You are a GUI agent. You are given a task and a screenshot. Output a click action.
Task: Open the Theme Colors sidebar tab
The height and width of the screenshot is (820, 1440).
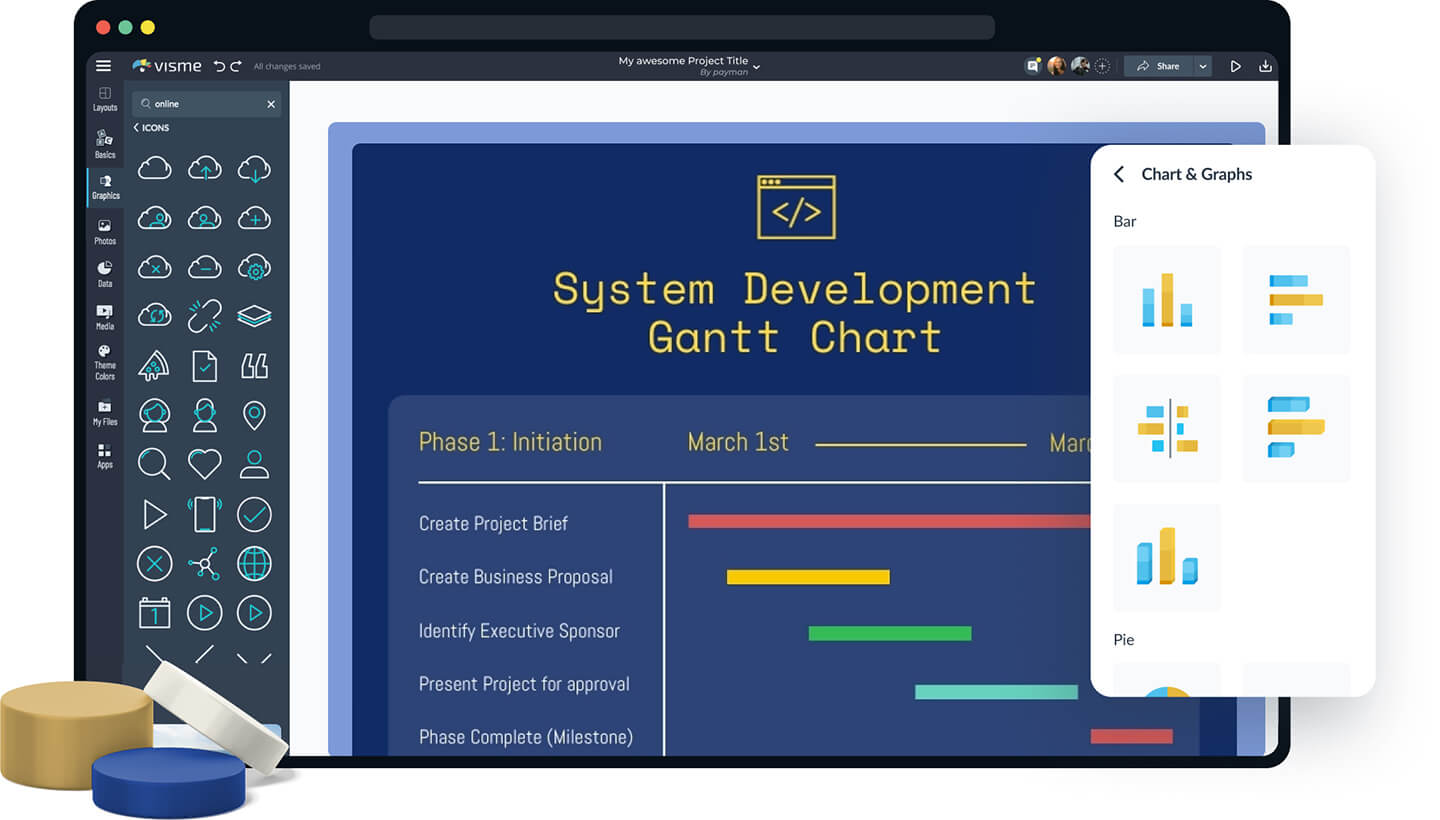105,362
